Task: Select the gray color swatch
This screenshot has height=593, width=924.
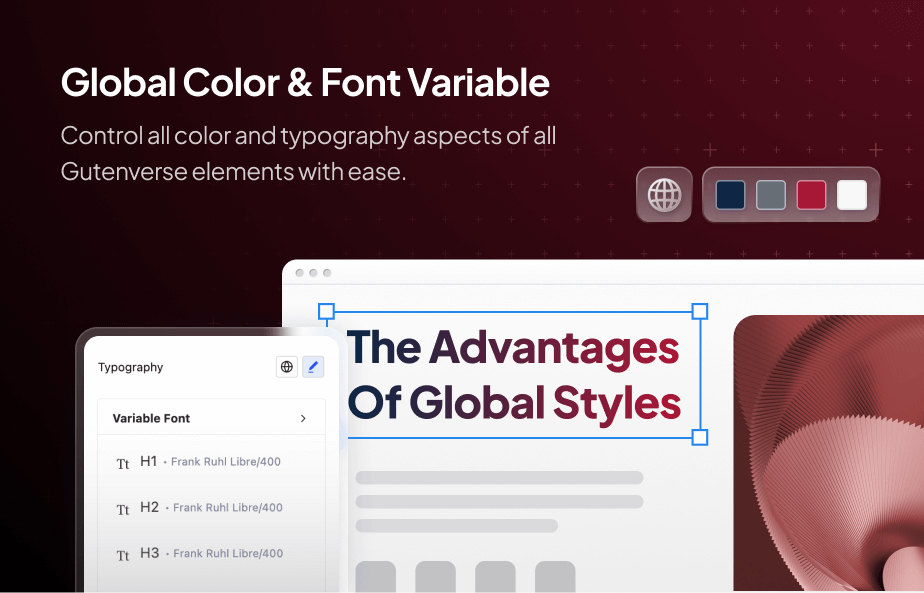Action: point(771,194)
